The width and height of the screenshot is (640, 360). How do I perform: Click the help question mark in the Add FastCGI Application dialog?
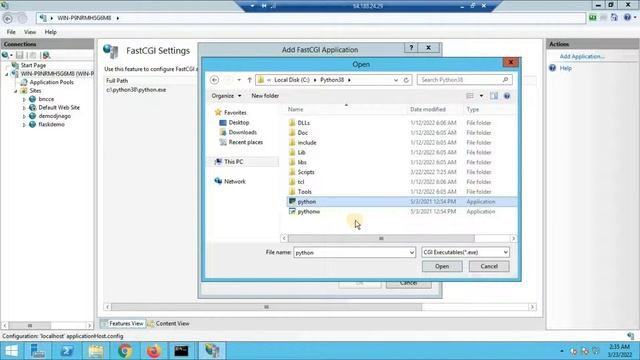pos(411,48)
